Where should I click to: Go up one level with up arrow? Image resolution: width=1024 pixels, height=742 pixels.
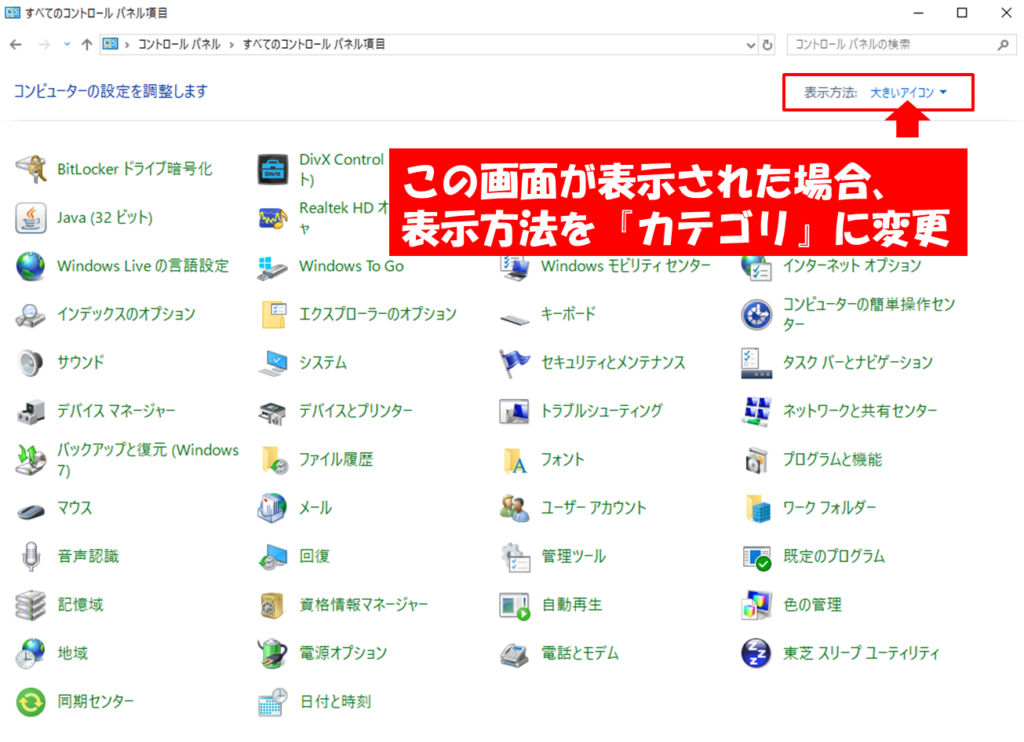86,44
